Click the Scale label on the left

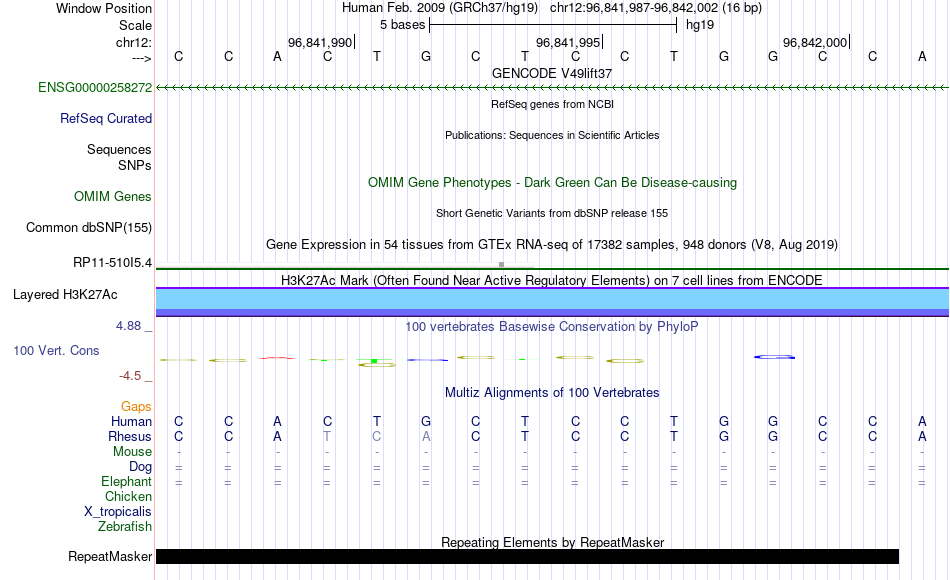pos(136,25)
